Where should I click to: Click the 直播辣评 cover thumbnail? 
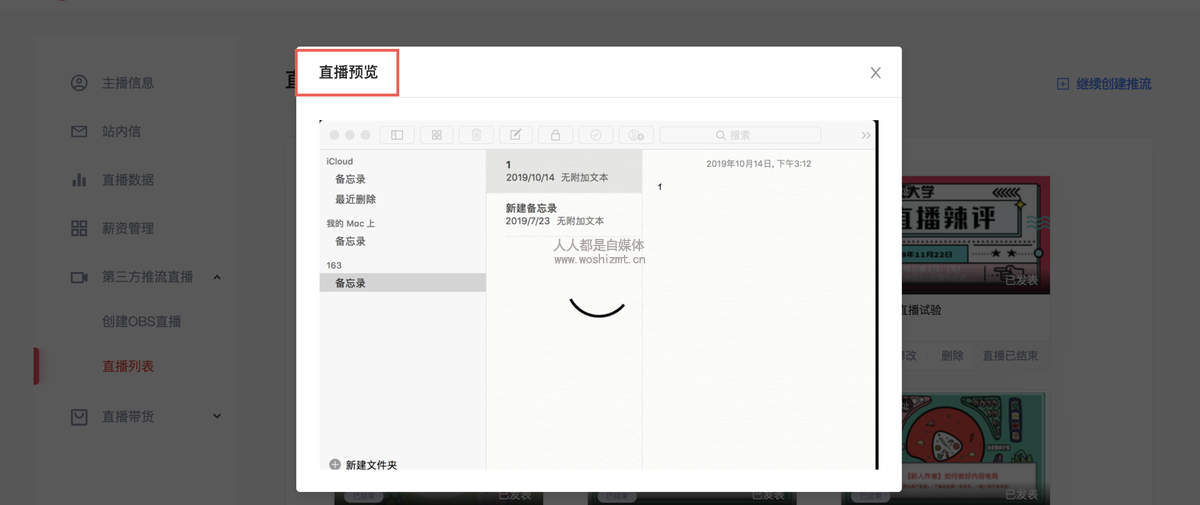pos(975,235)
